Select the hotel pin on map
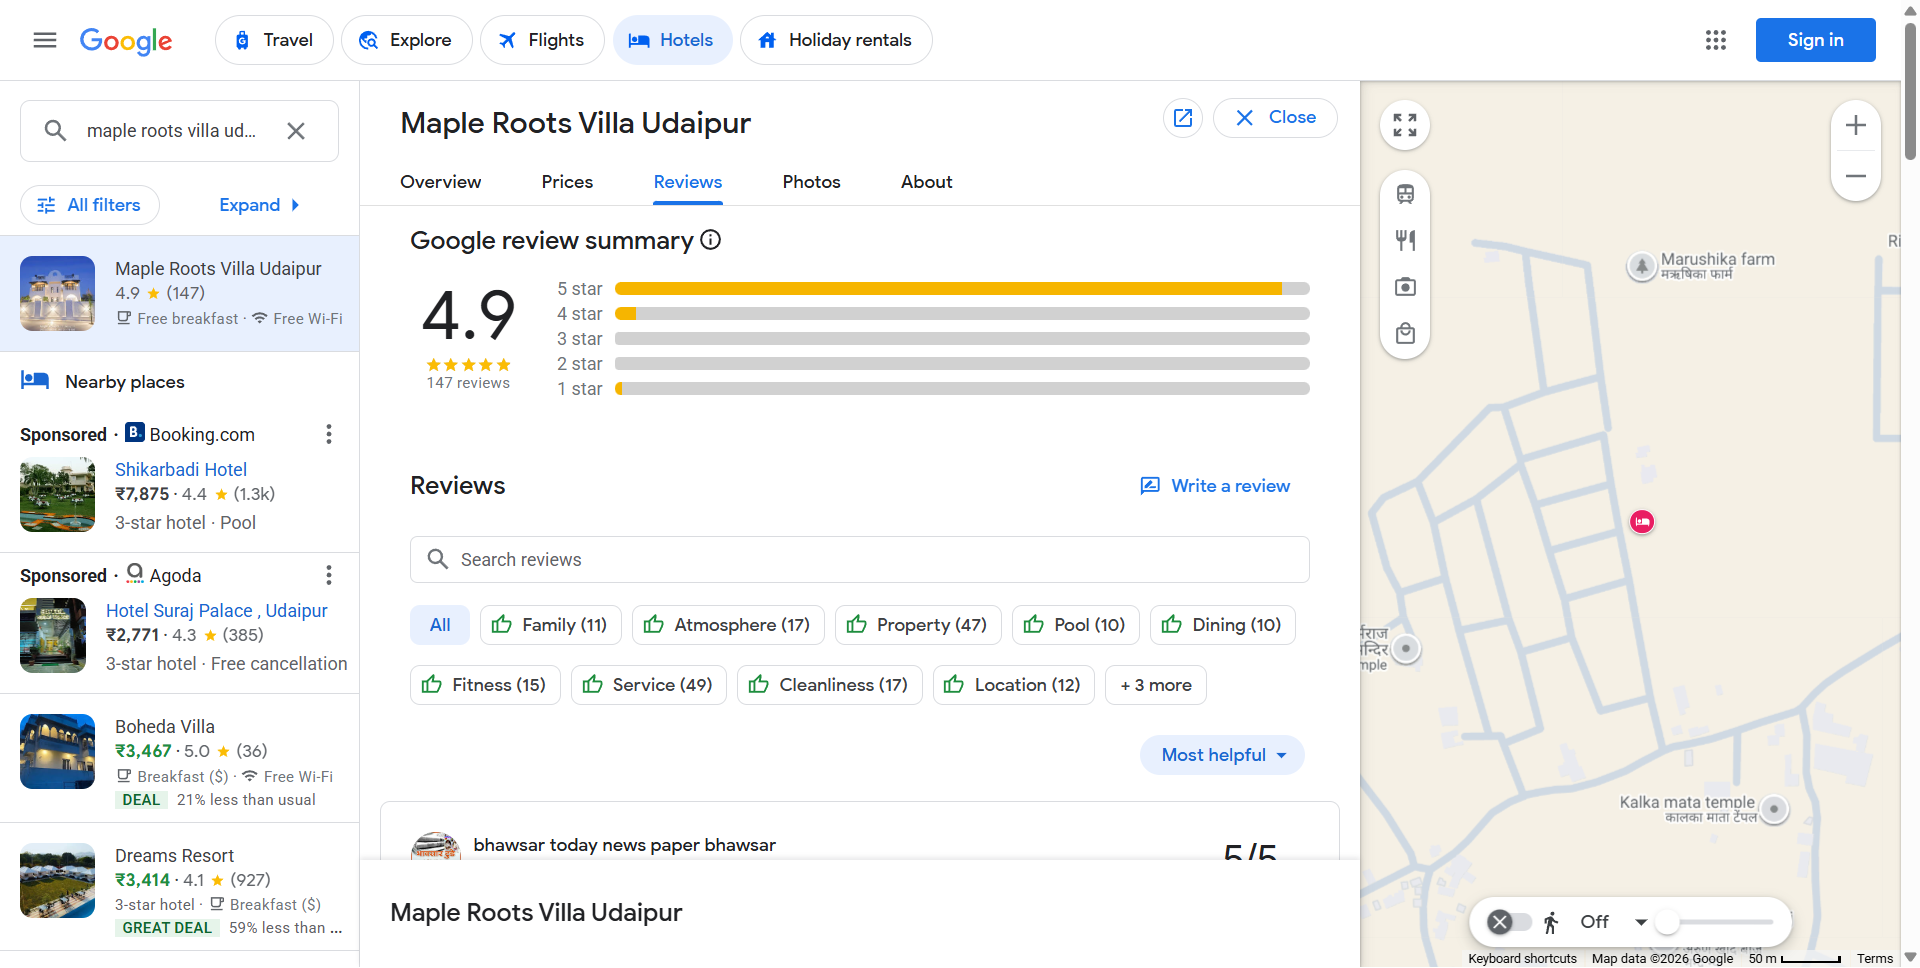This screenshot has width=1920, height=968. pos(1642,521)
